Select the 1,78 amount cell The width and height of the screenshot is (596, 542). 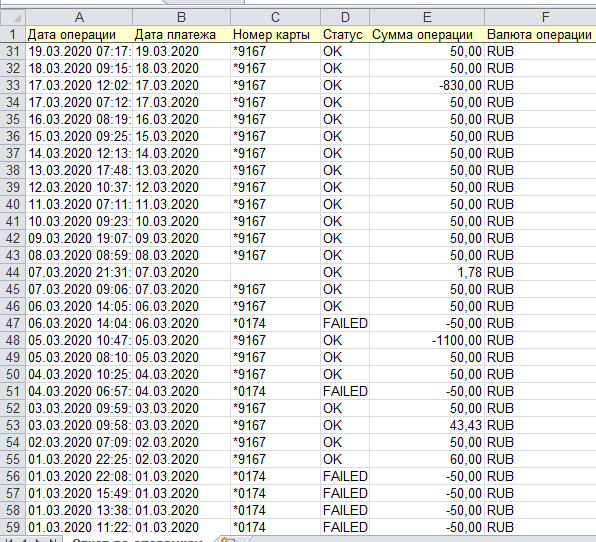[x=427, y=272]
